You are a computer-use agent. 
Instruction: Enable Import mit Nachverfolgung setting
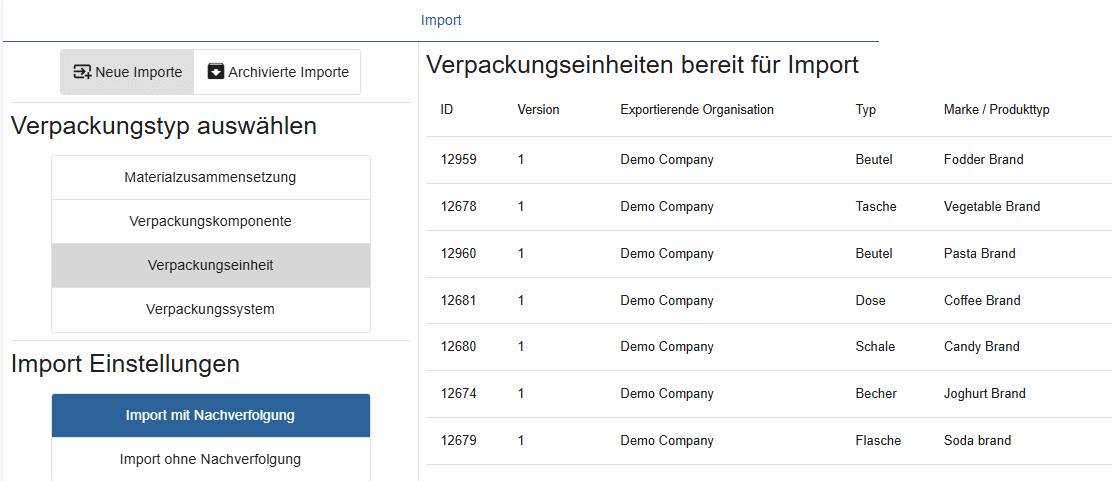click(x=210, y=415)
